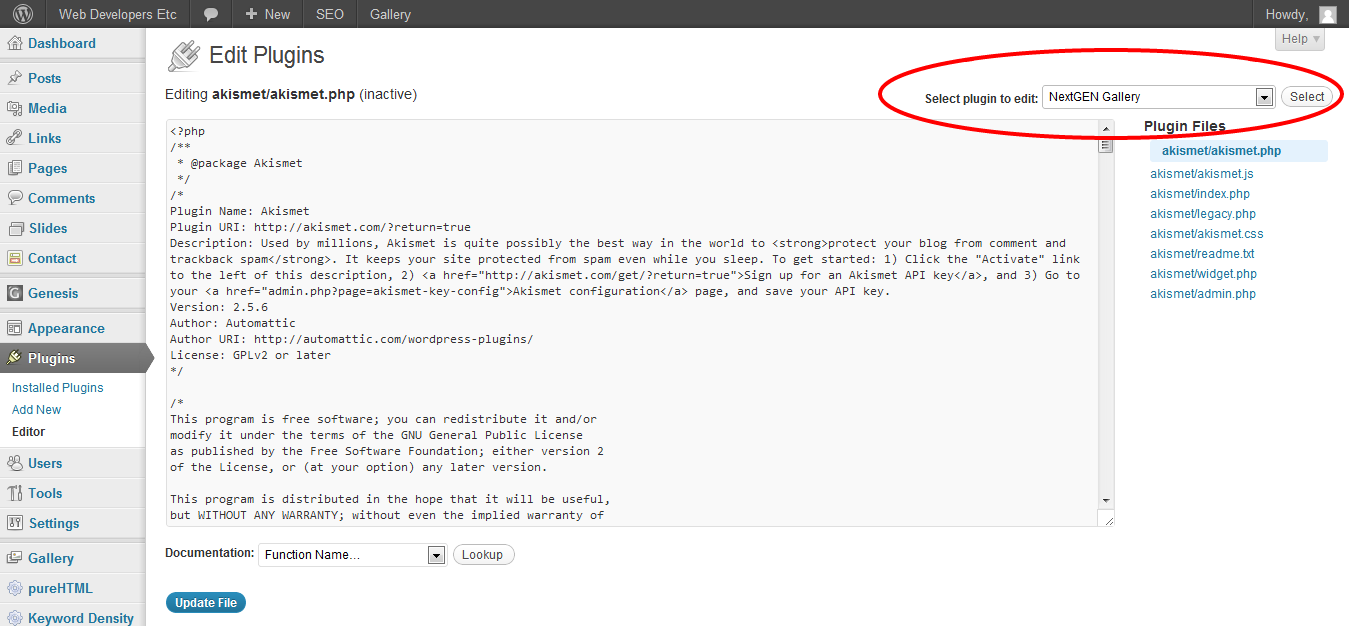
Task: Click the Users icon in sidebar
Action: (14, 463)
